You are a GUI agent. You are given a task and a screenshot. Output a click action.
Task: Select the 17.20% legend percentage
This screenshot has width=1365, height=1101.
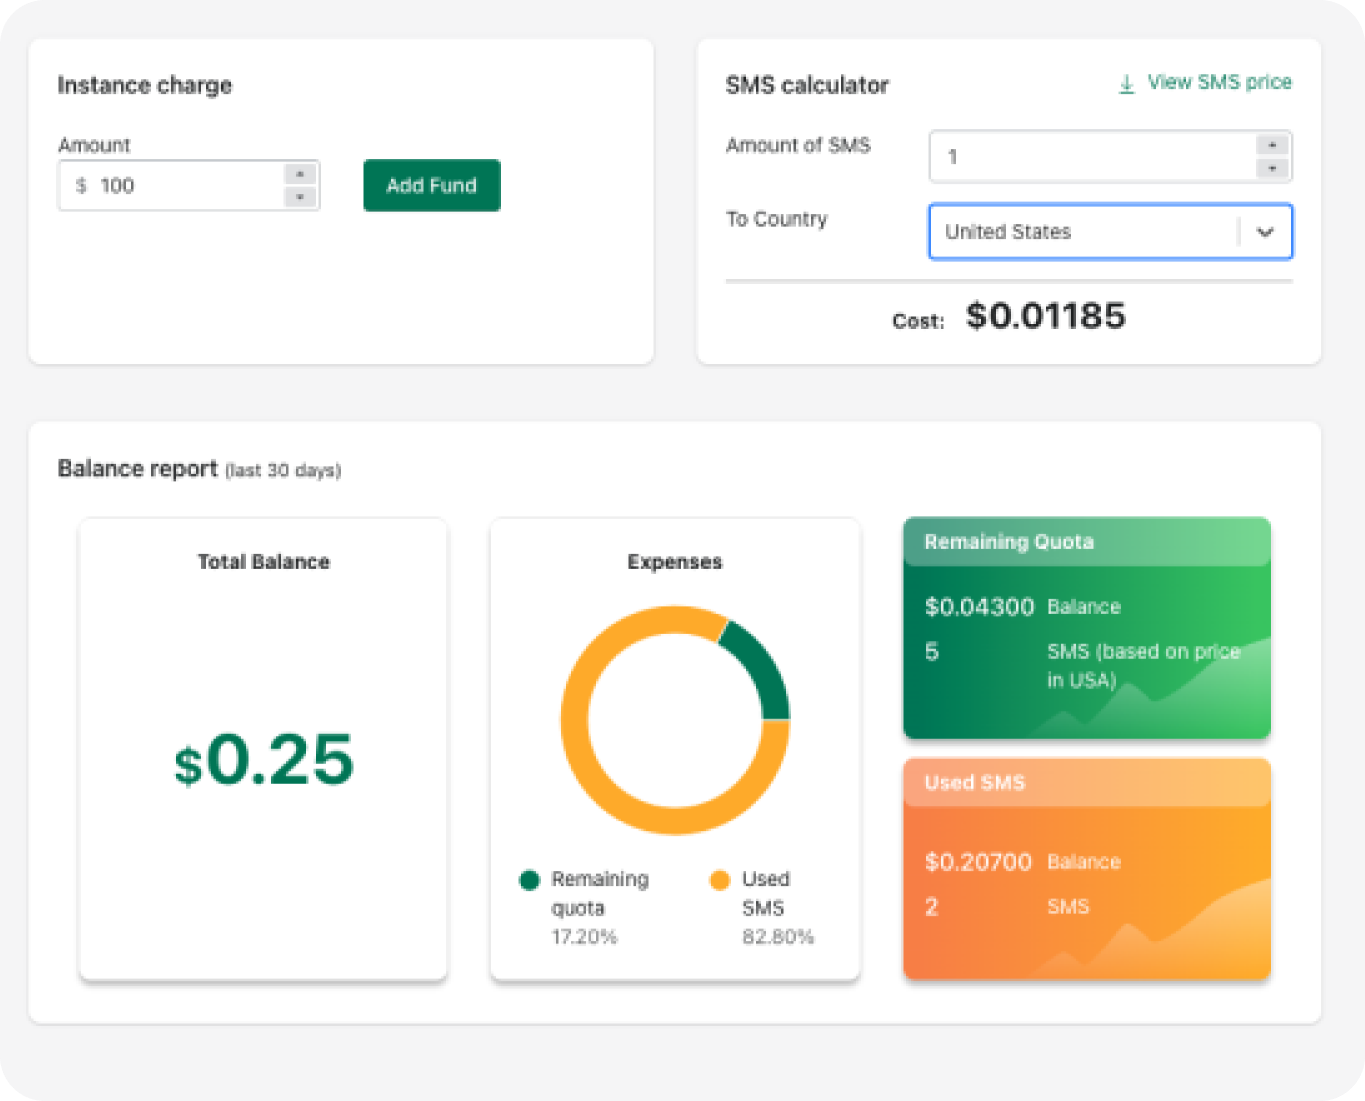(585, 937)
